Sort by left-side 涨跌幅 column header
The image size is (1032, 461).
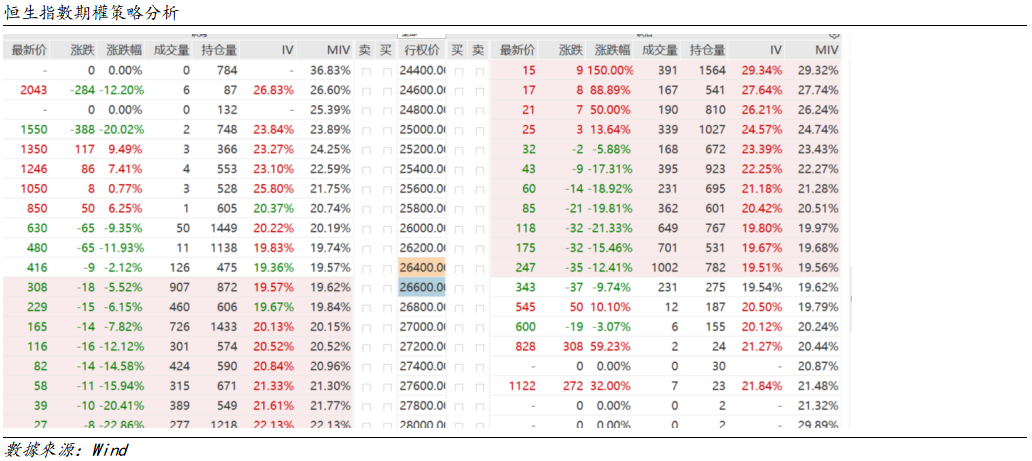pyautogui.click(x=124, y=50)
